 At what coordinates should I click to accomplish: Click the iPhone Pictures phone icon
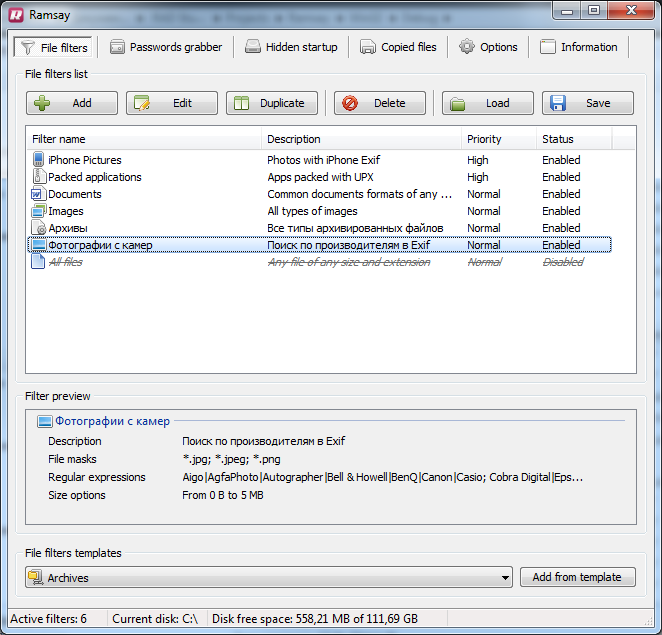(x=38, y=160)
